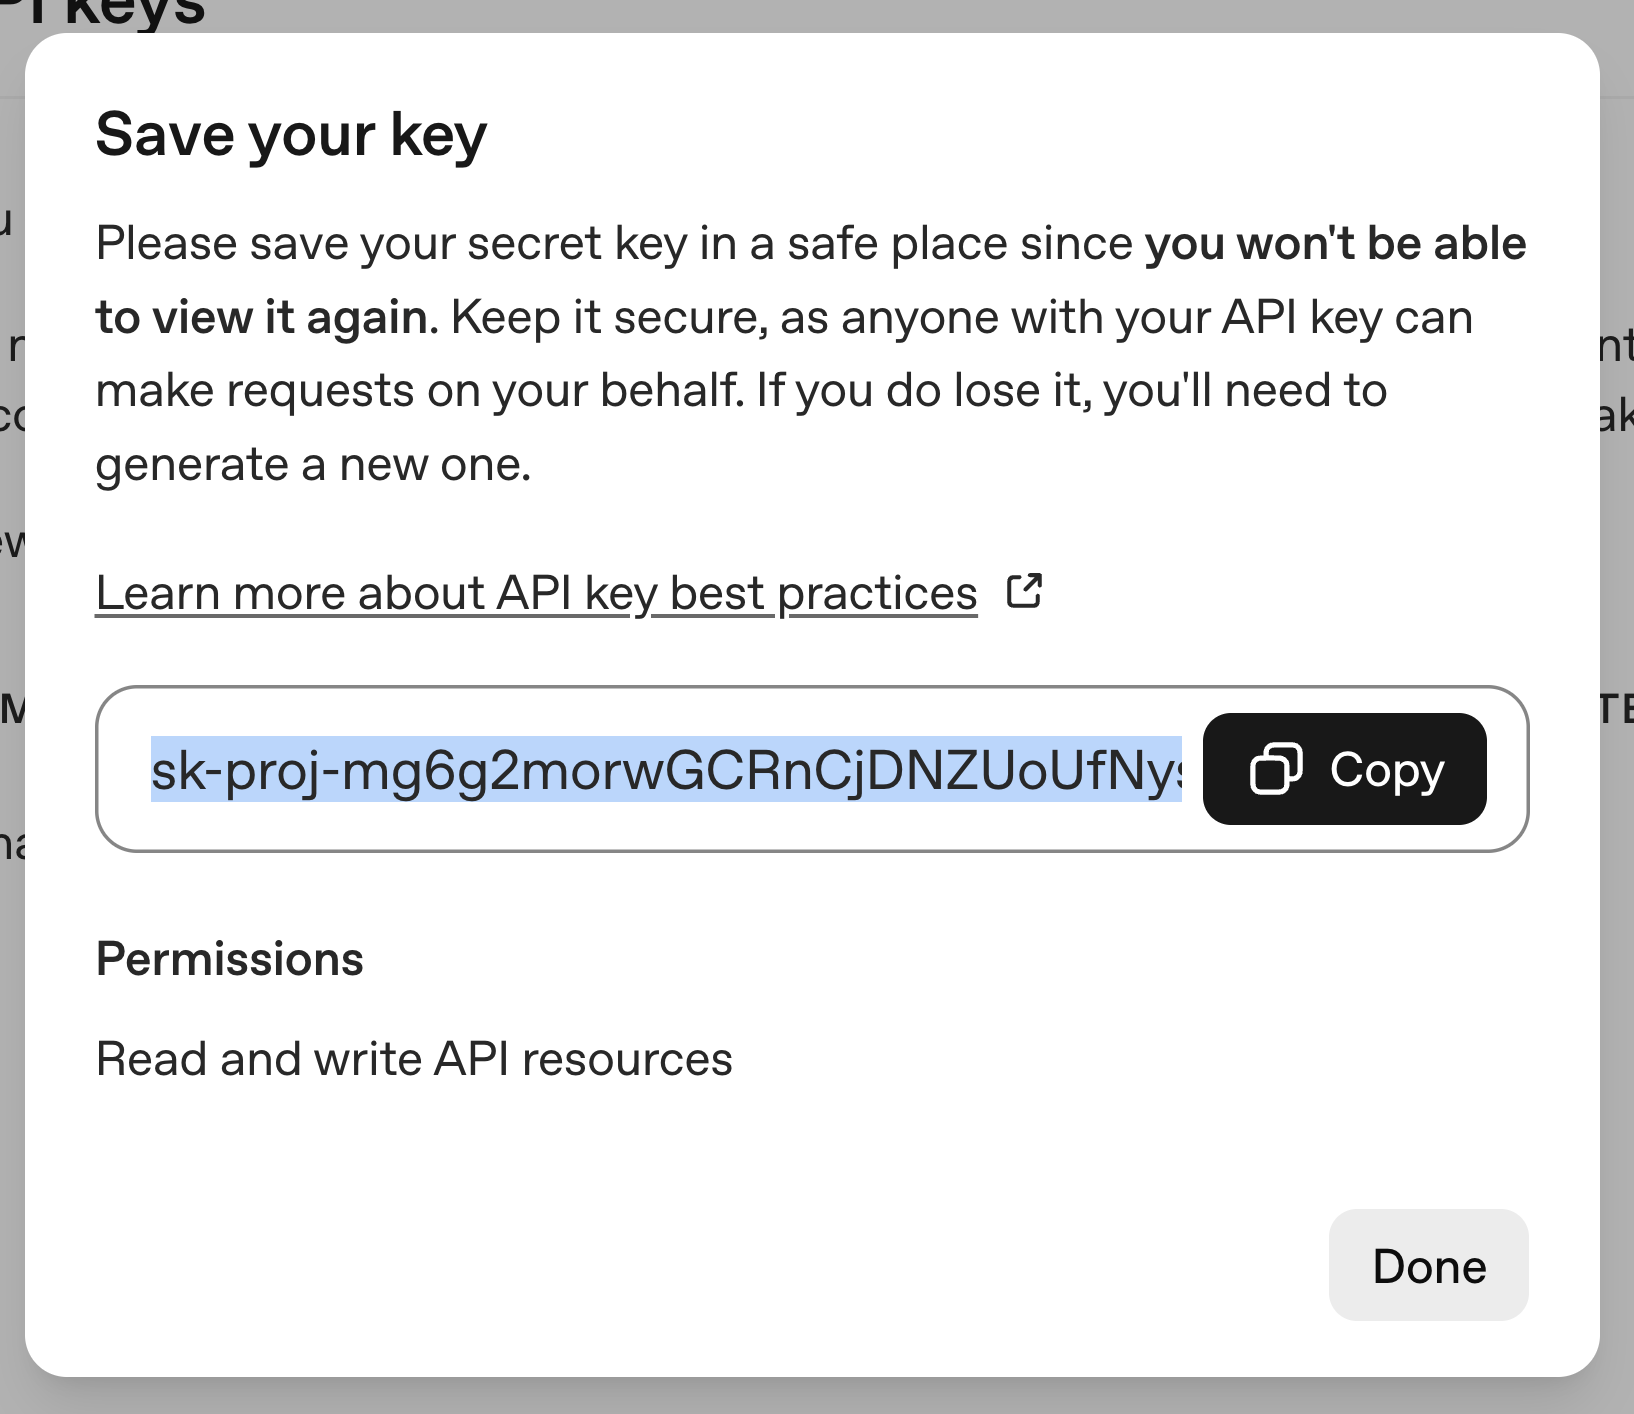Screen dimensions: 1634x1414
Task: Click the "make requests on your behalf" text
Action: (x=420, y=391)
